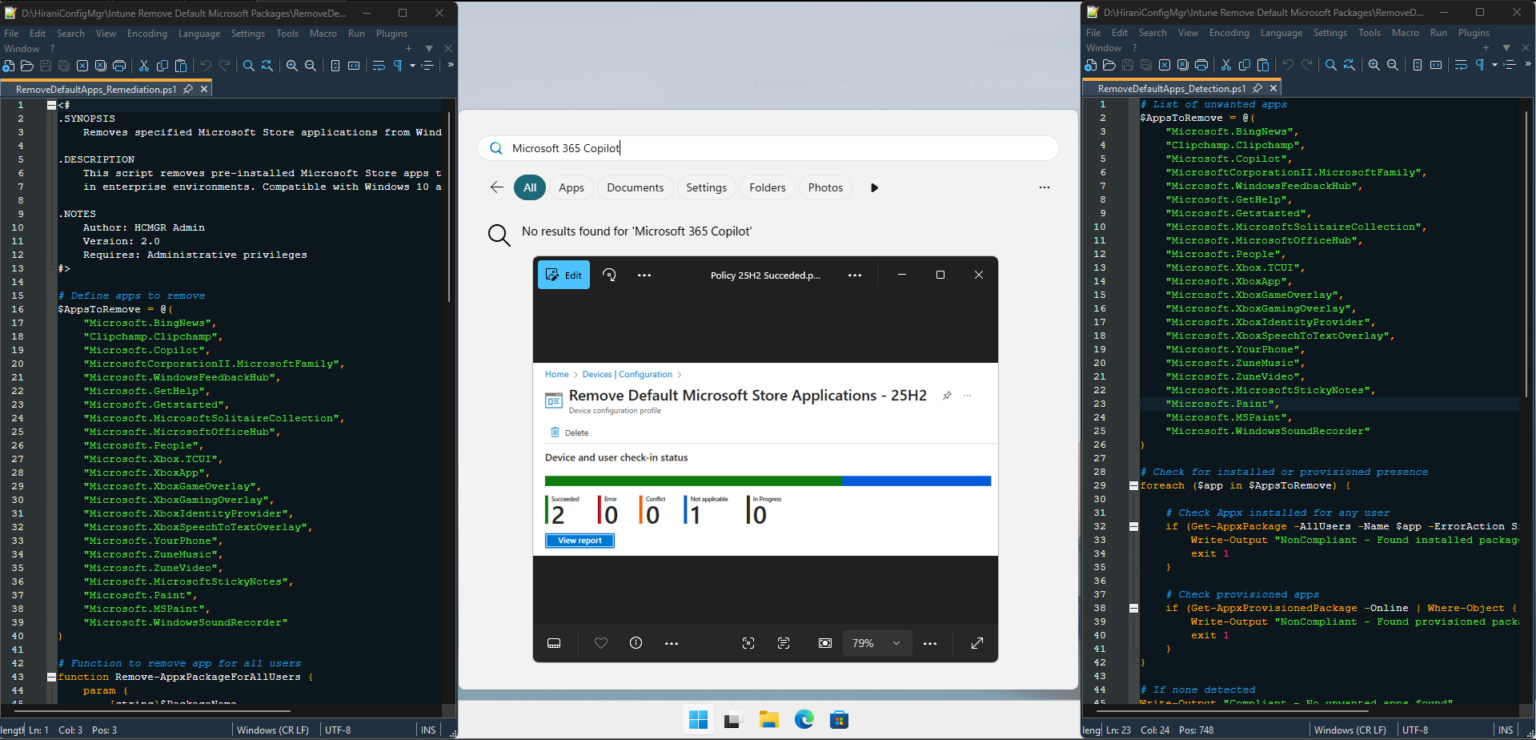Click the Paste icon in Remediation window toolbar
Viewport: 1536px width, 740px height.
click(x=181, y=65)
